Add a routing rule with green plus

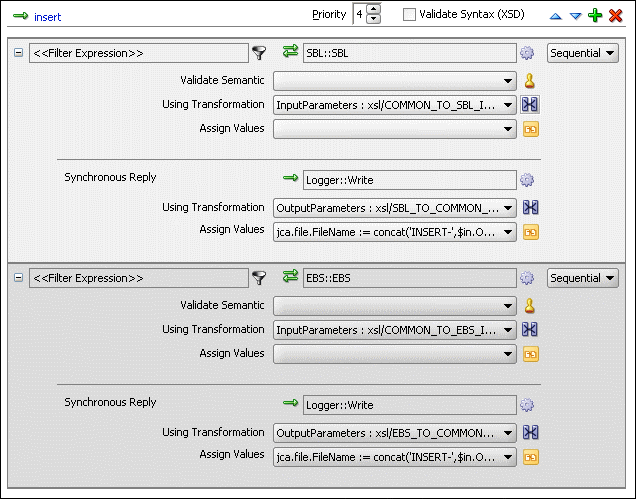click(595, 15)
